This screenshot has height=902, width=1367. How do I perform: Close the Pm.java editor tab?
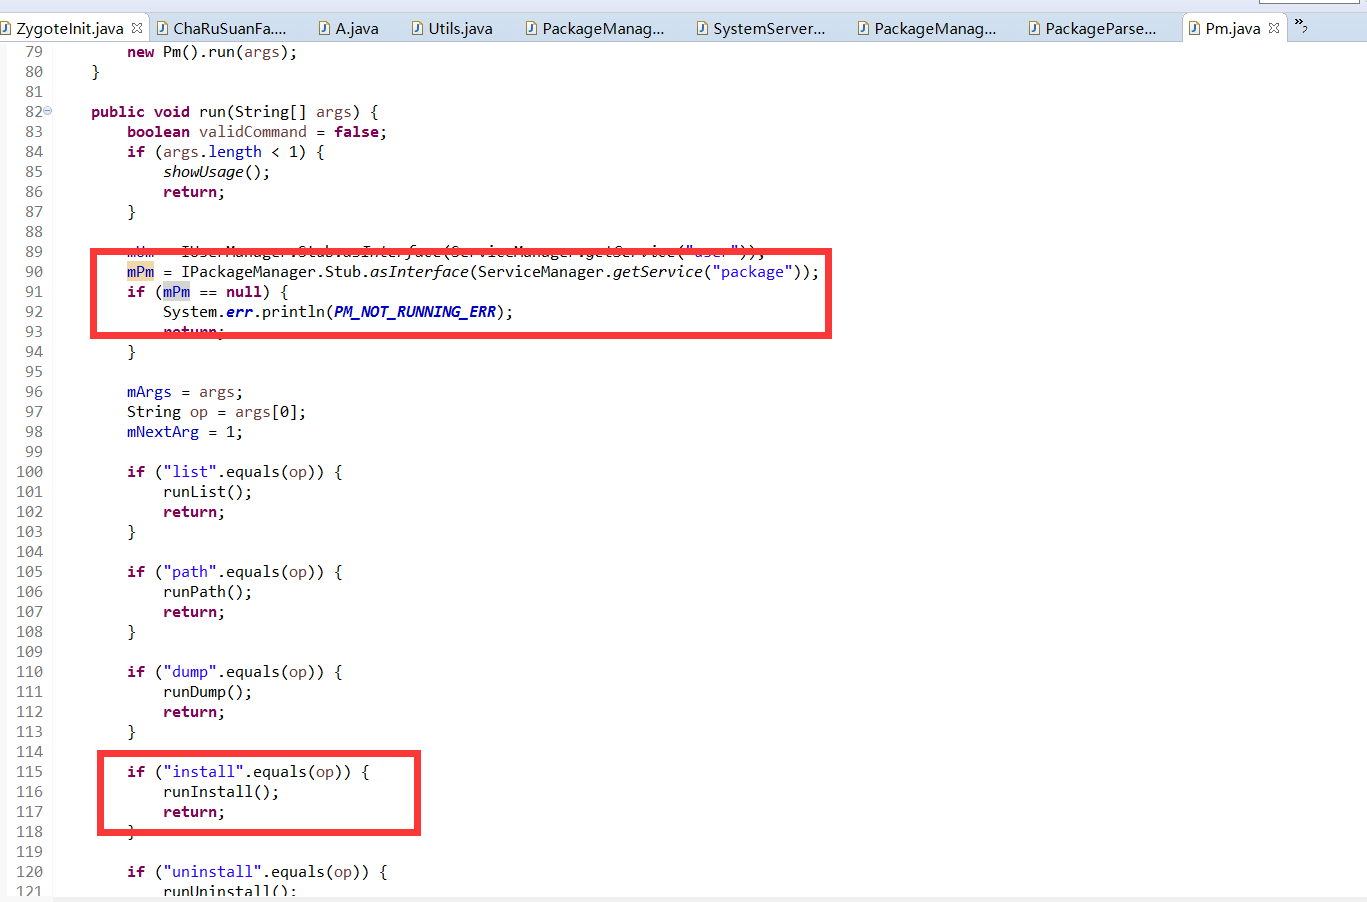[x=1274, y=28]
